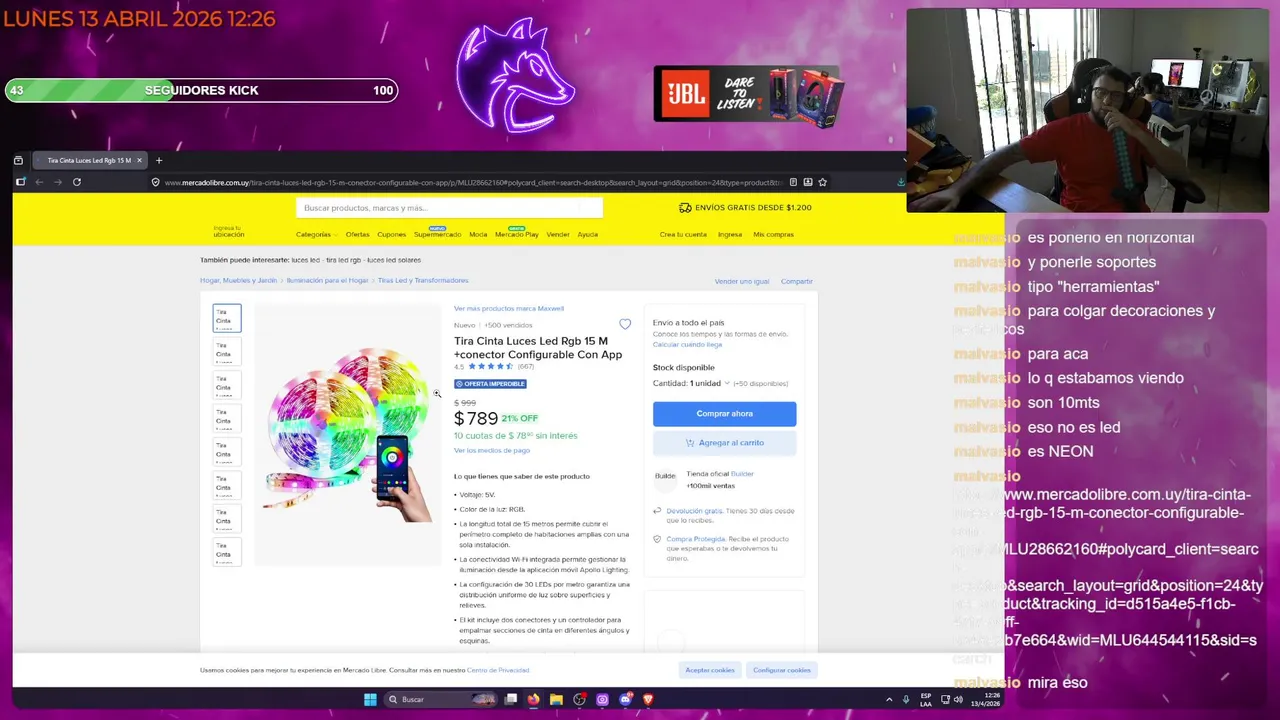Click Crea tu cuenta link
The width and height of the screenshot is (1280, 720).
(x=683, y=234)
